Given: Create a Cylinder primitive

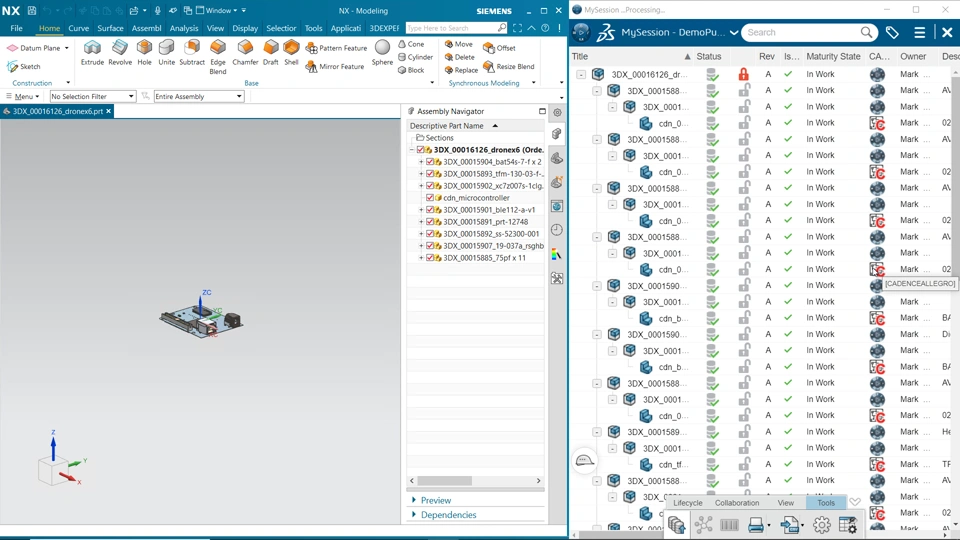Looking at the screenshot, I should pyautogui.click(x=415, y=57).
